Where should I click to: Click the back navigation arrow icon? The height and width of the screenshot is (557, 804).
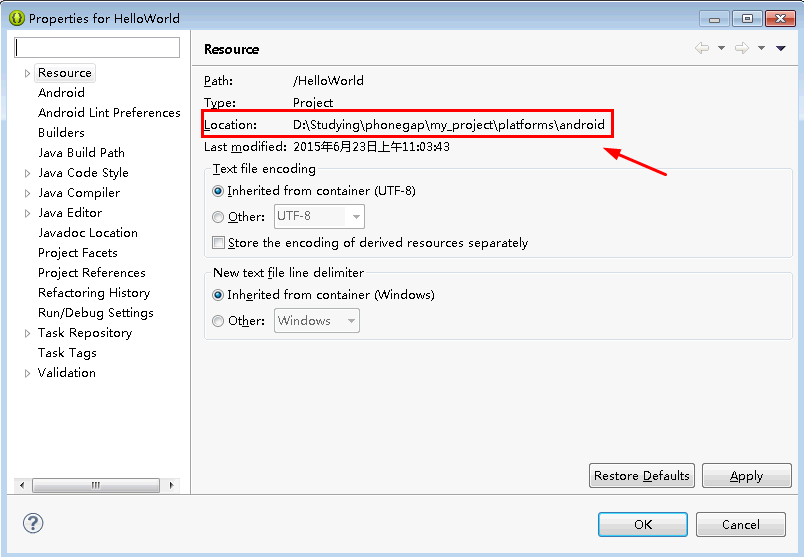[x=702, y=48]
